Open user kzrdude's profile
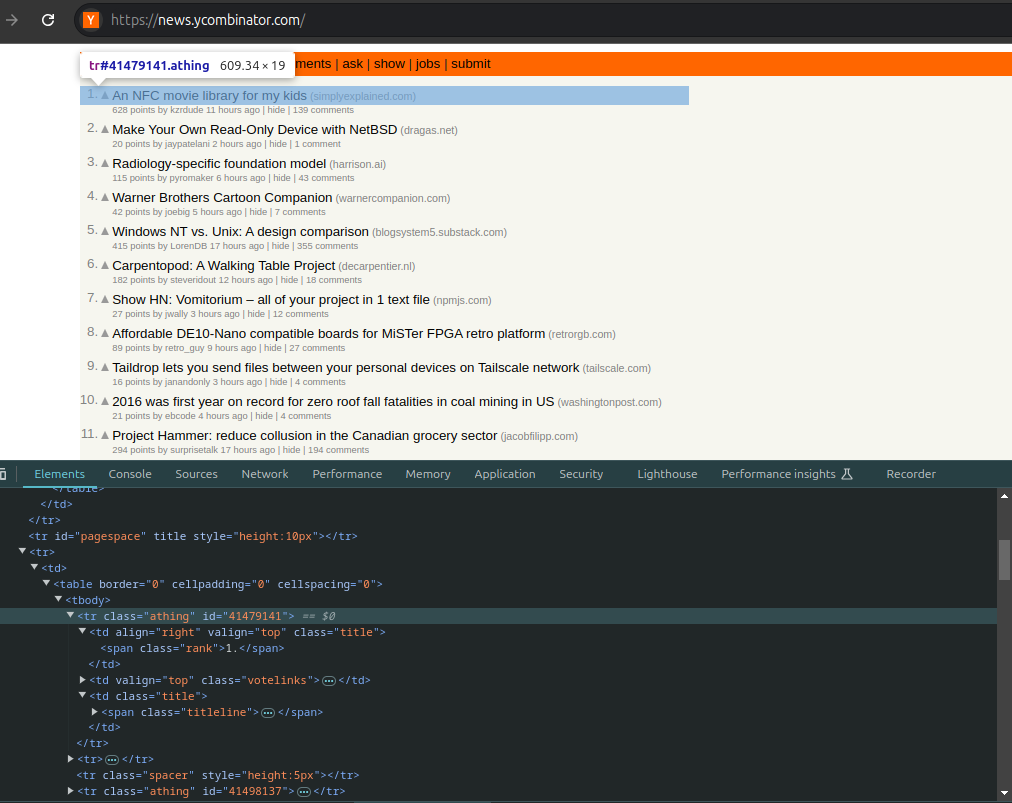The width and height of the screenshot is (1012, 803). click(x=187, y=110)
